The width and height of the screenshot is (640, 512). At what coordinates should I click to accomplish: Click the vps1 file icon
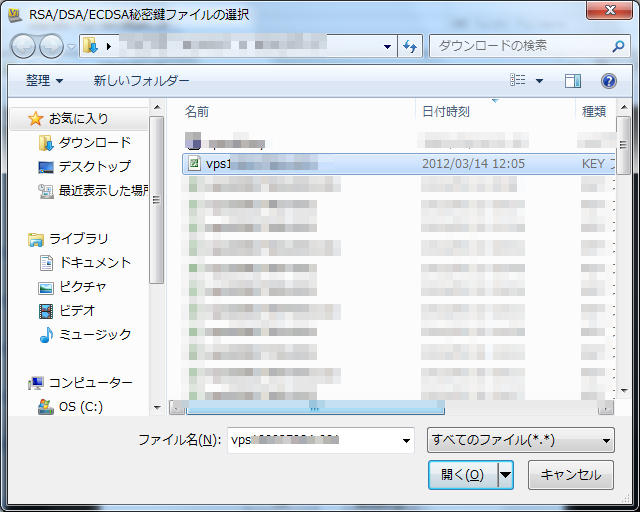coord(194,163)
